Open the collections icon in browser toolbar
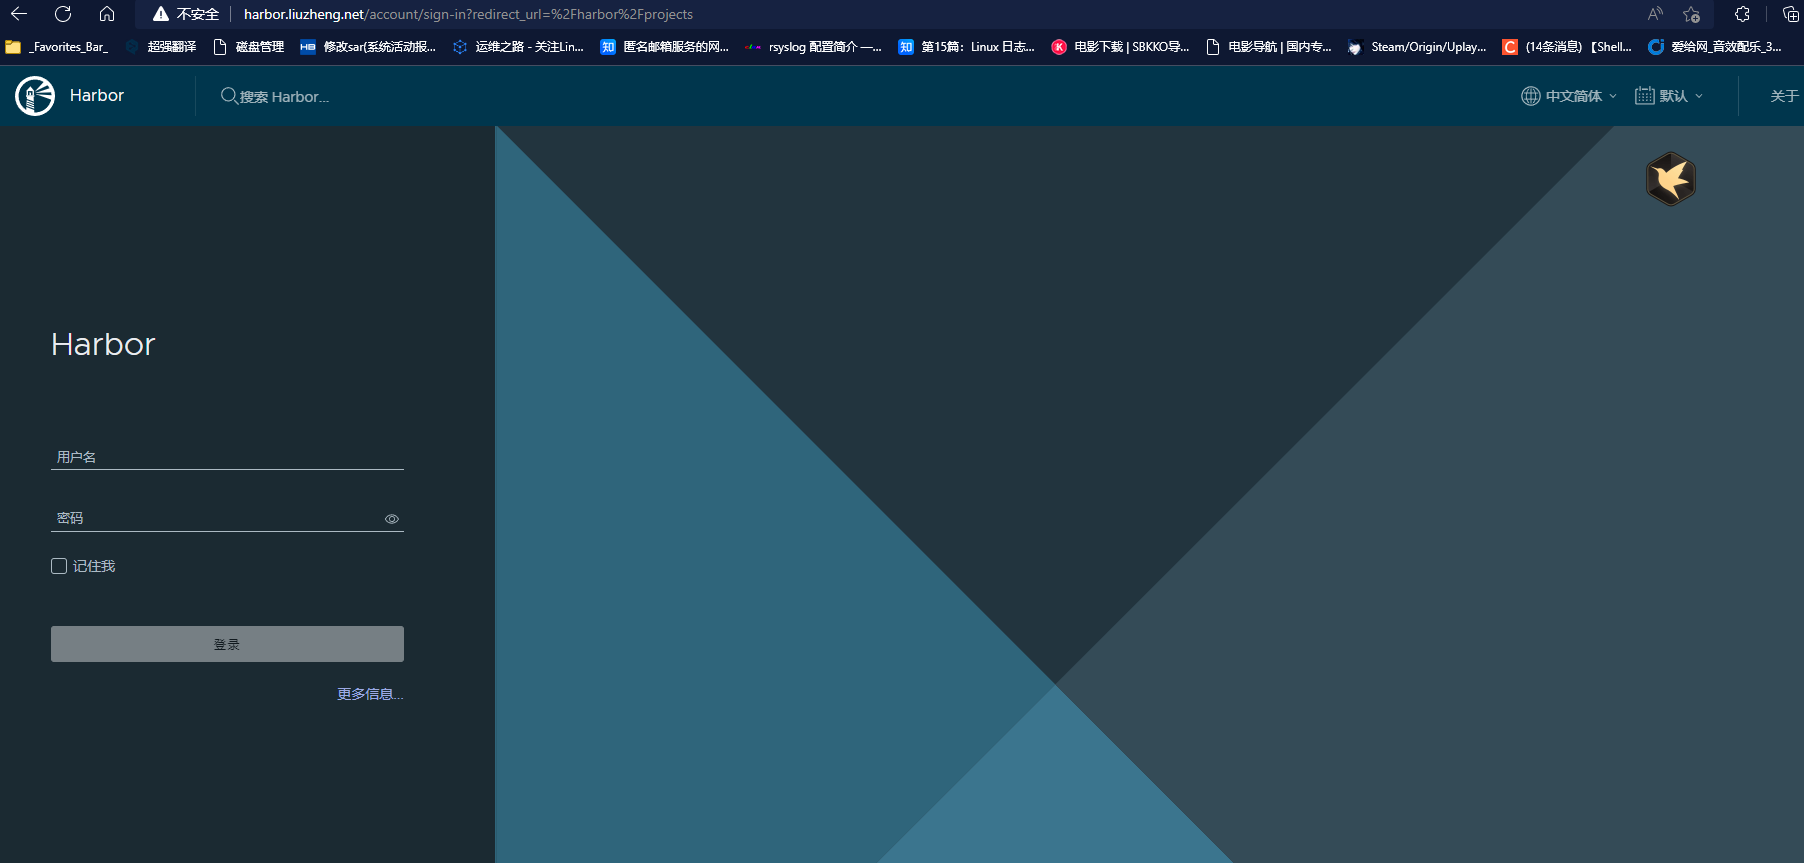This screenshot has height=863, width=1804. coord(1790,14)
